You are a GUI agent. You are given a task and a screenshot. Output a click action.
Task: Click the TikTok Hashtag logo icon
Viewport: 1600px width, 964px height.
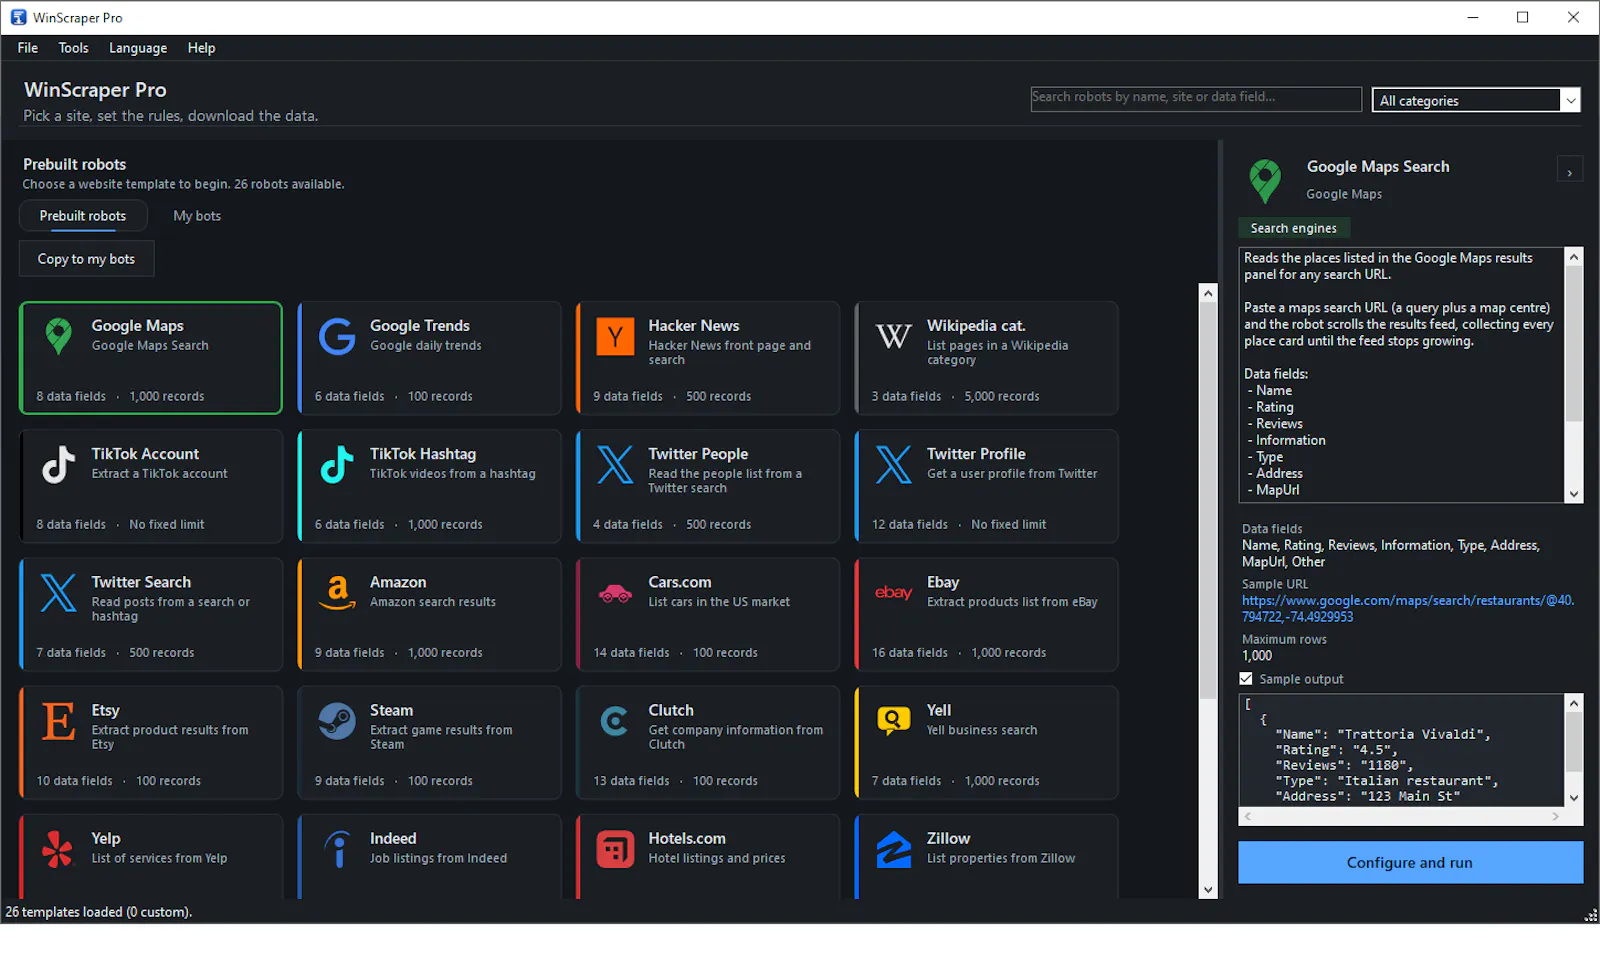[337, 465]
